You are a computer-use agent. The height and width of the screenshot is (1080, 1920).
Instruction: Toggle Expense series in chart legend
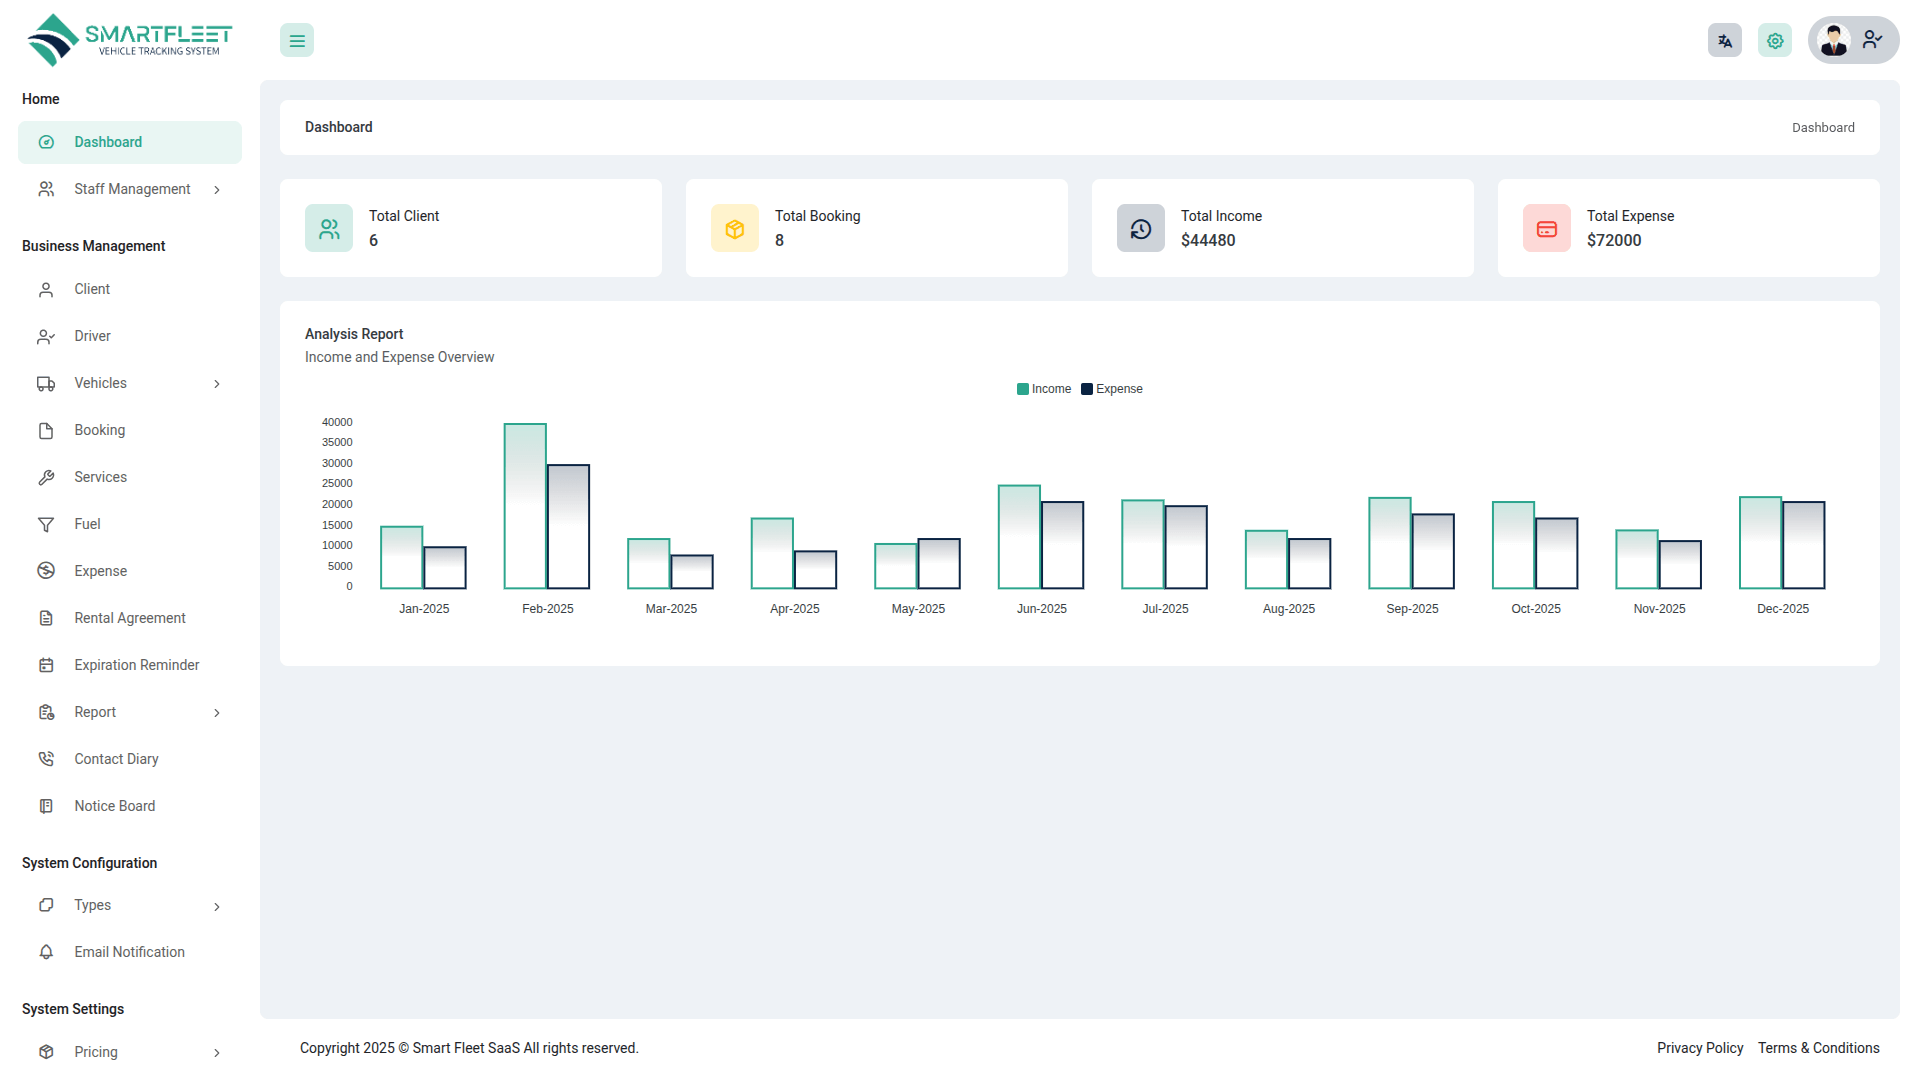(1112, 389)
